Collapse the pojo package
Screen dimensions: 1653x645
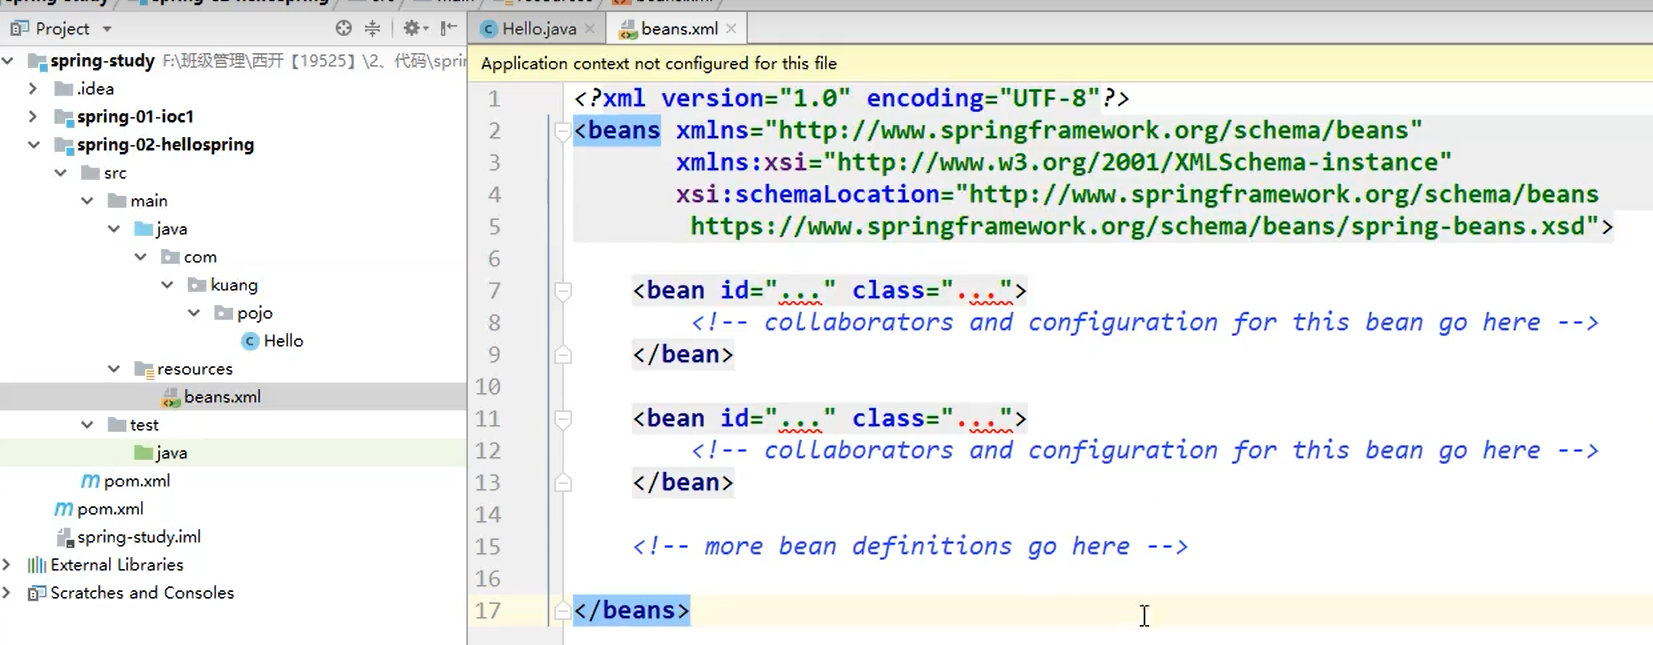pos(194,313)
